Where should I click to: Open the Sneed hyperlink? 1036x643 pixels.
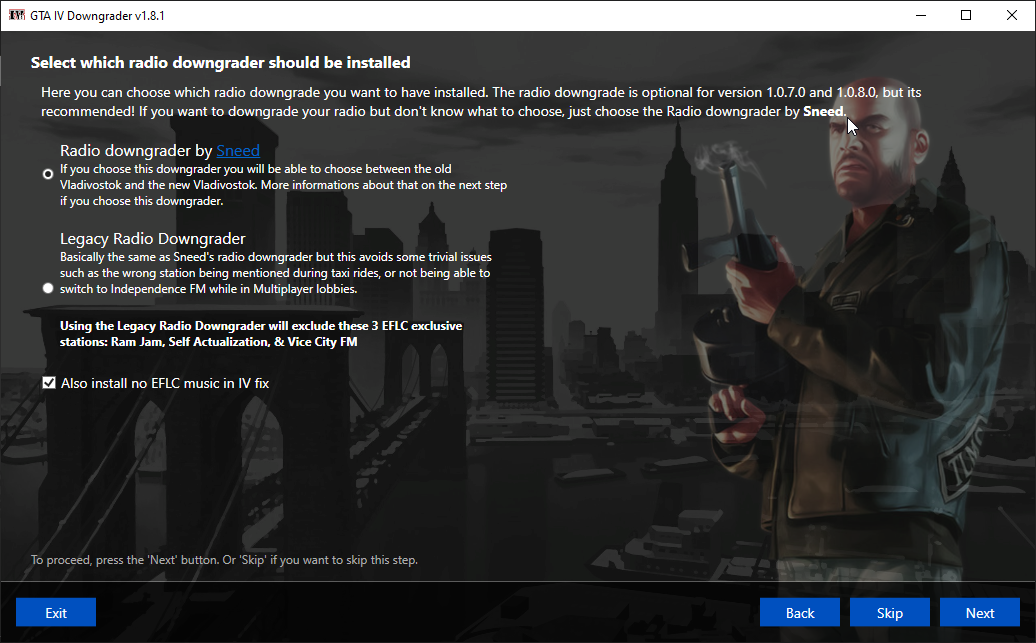(x=238, y=151)
